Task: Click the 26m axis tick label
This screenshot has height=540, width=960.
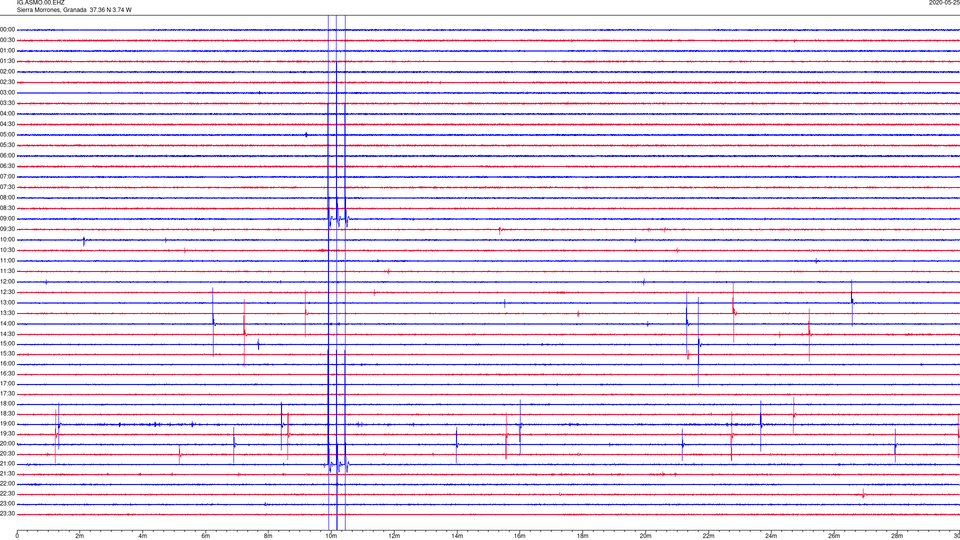Action: (x=834, y=536)
